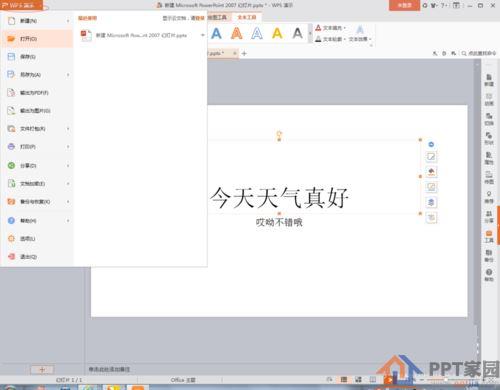Screen dimensions: 500x390
Task: Expand the Document Encryption (文档加密) submenu arrow
Action: 68,184
